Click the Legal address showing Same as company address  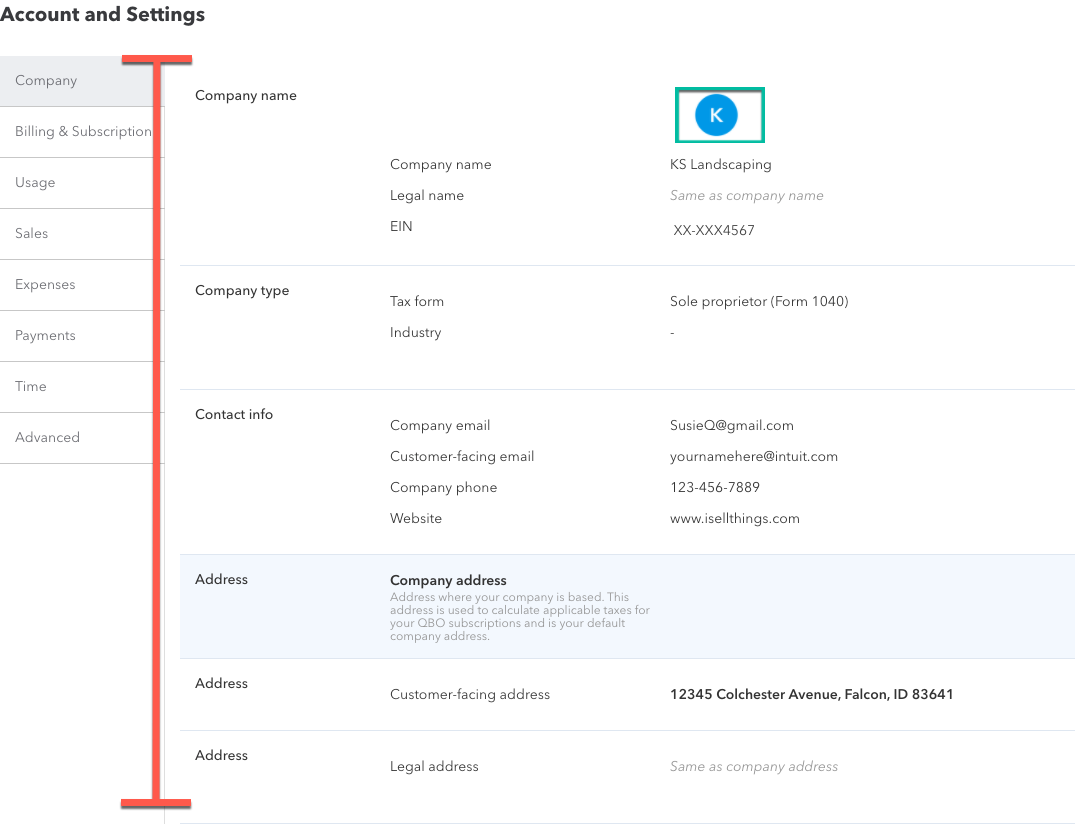(753, 766)
